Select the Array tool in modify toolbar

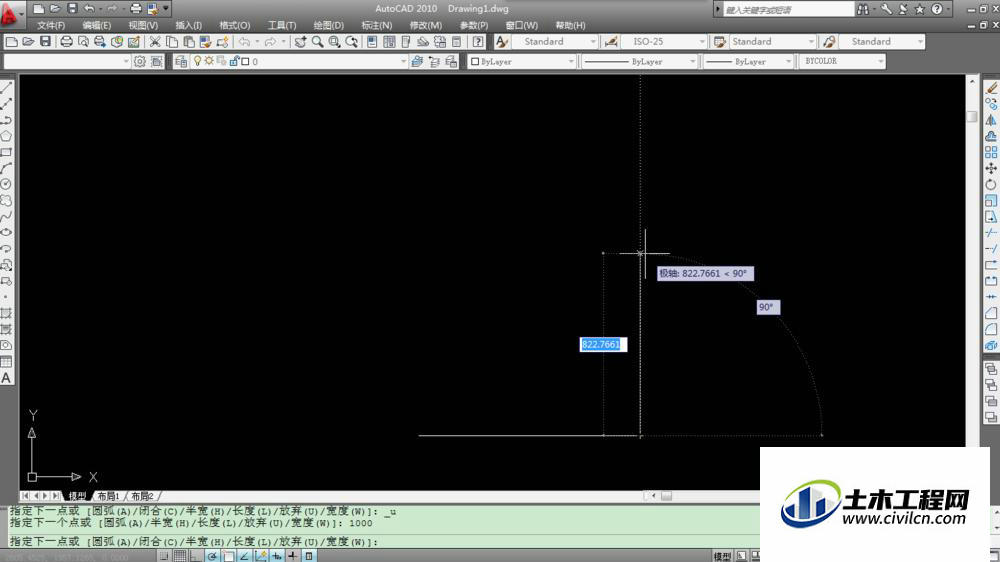click(991, 152)
